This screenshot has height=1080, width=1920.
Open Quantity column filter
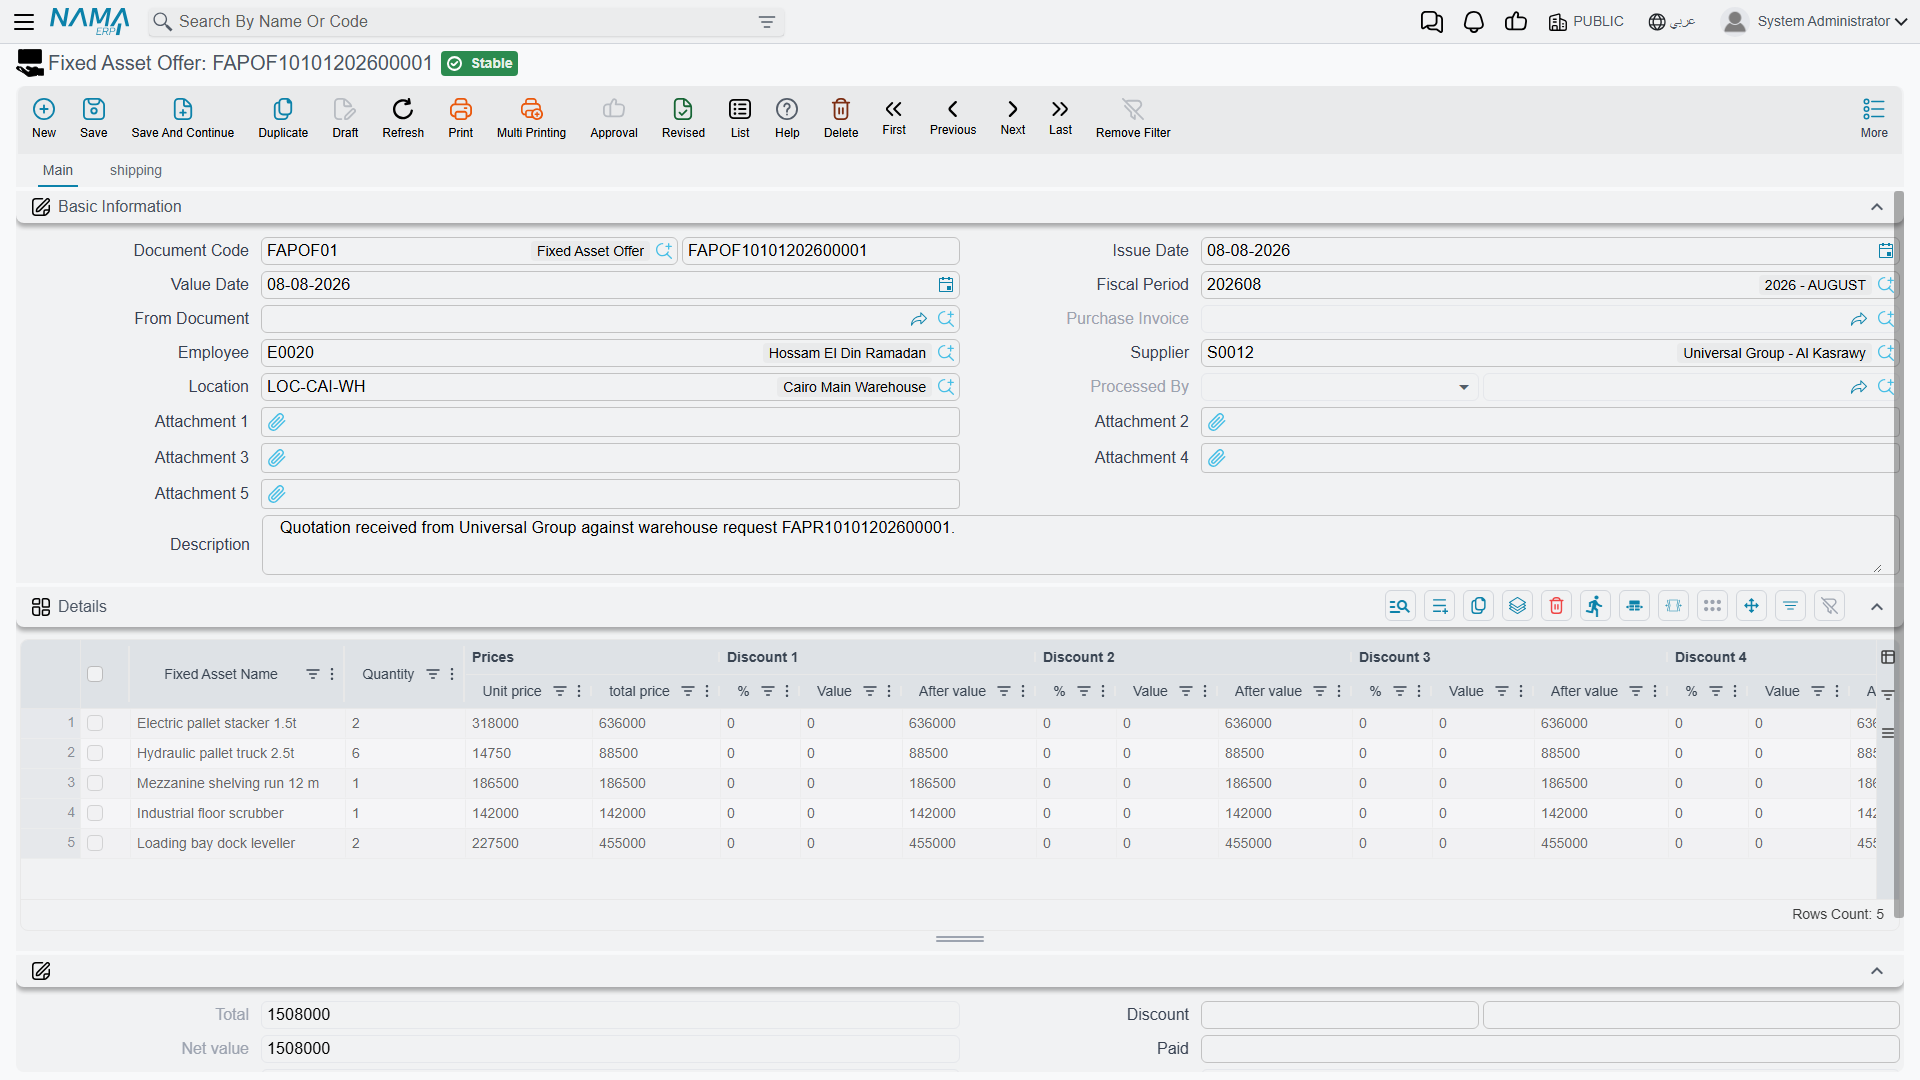tap(433, 674)
